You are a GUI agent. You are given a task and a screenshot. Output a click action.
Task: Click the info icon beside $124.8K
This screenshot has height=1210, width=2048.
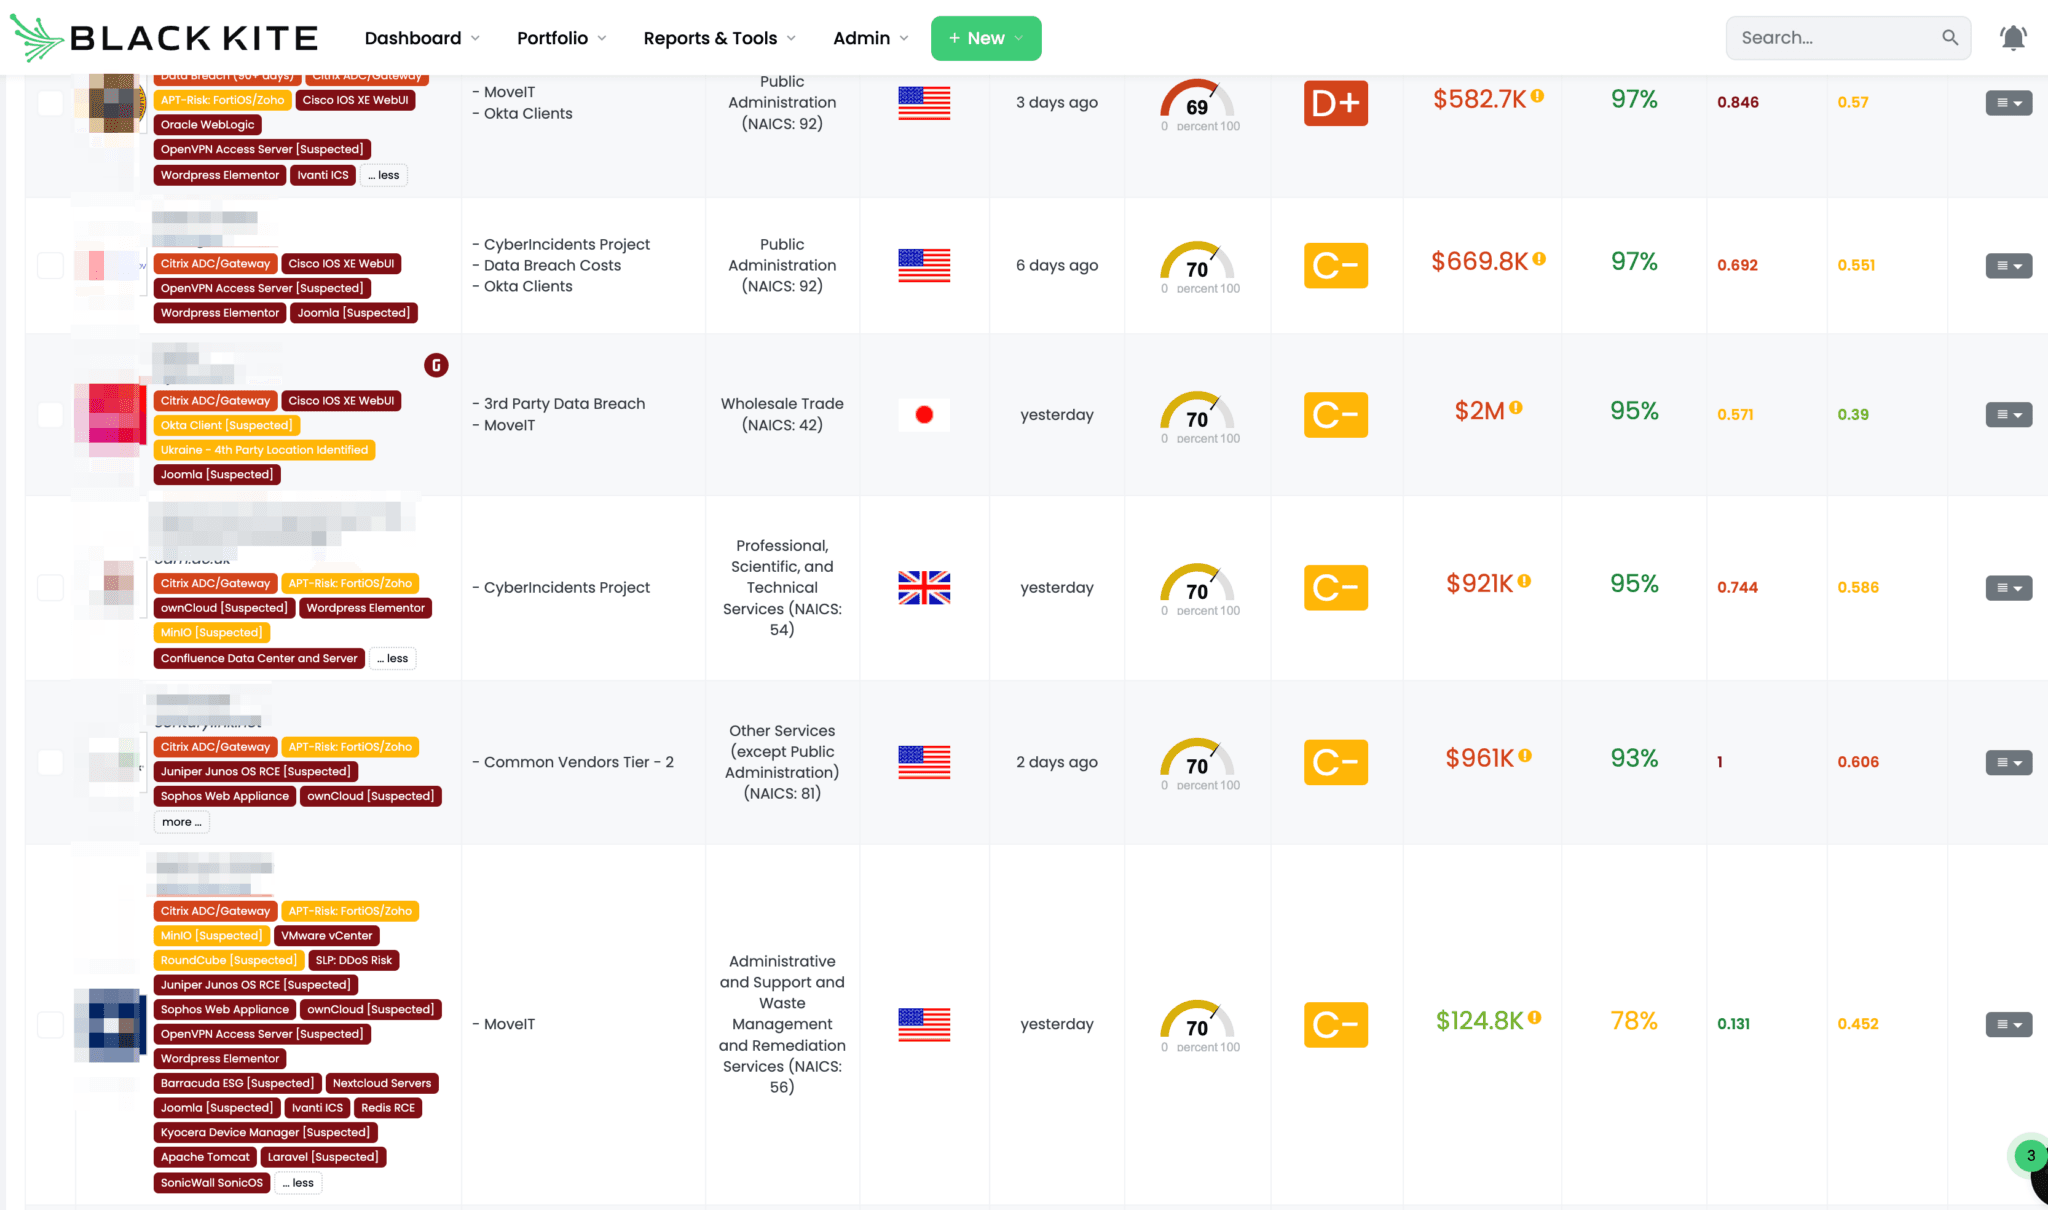tap(1534, 1018)
